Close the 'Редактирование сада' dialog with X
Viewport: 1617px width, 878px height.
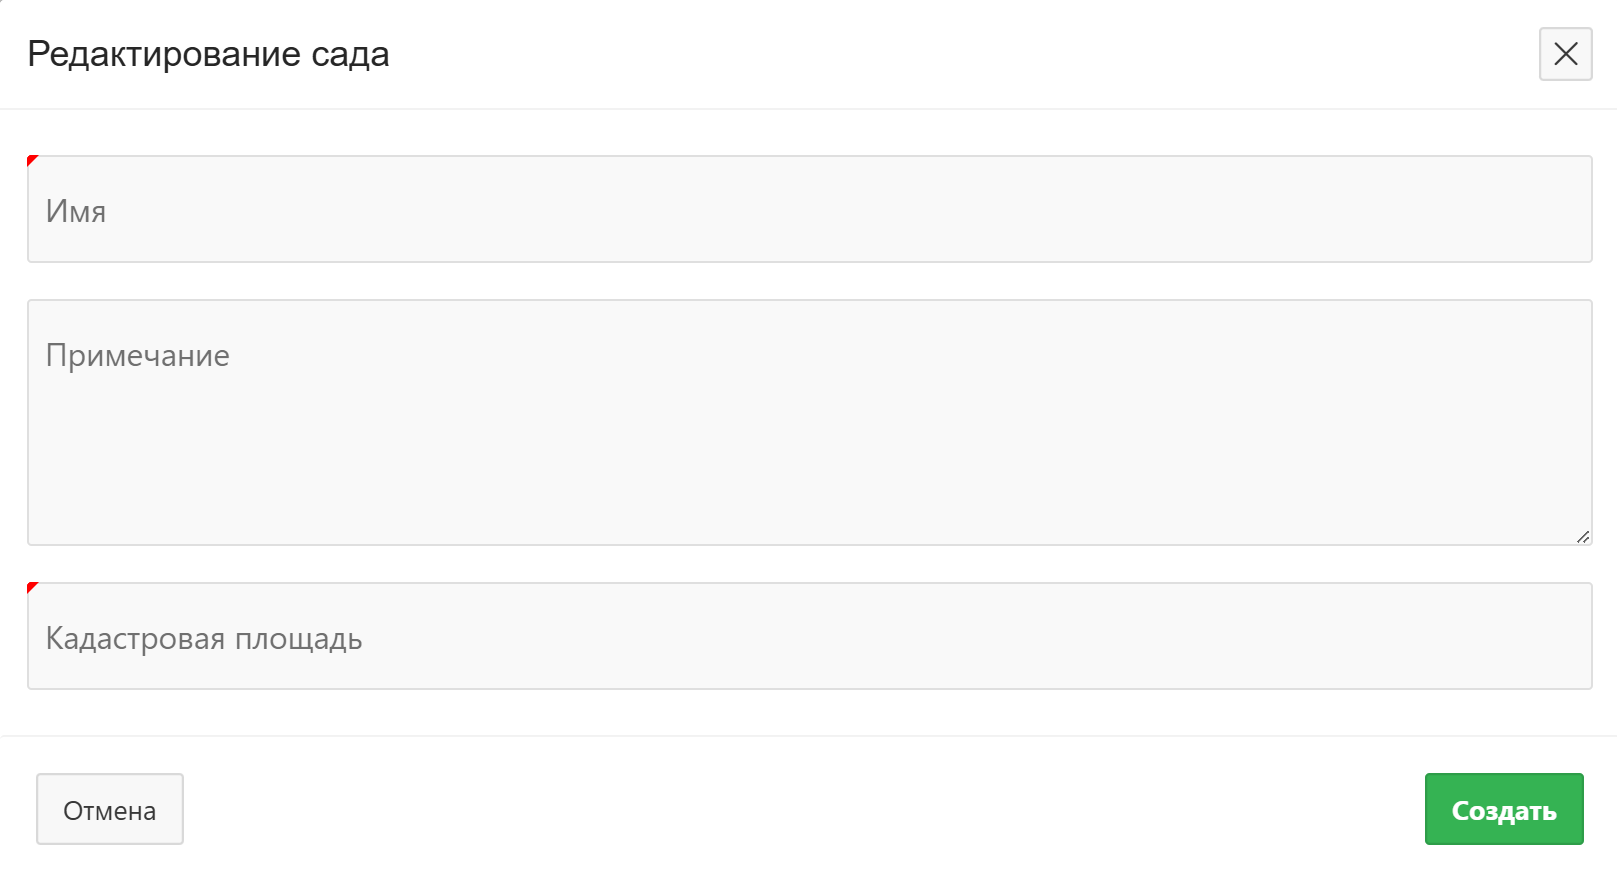[1565, 54]
